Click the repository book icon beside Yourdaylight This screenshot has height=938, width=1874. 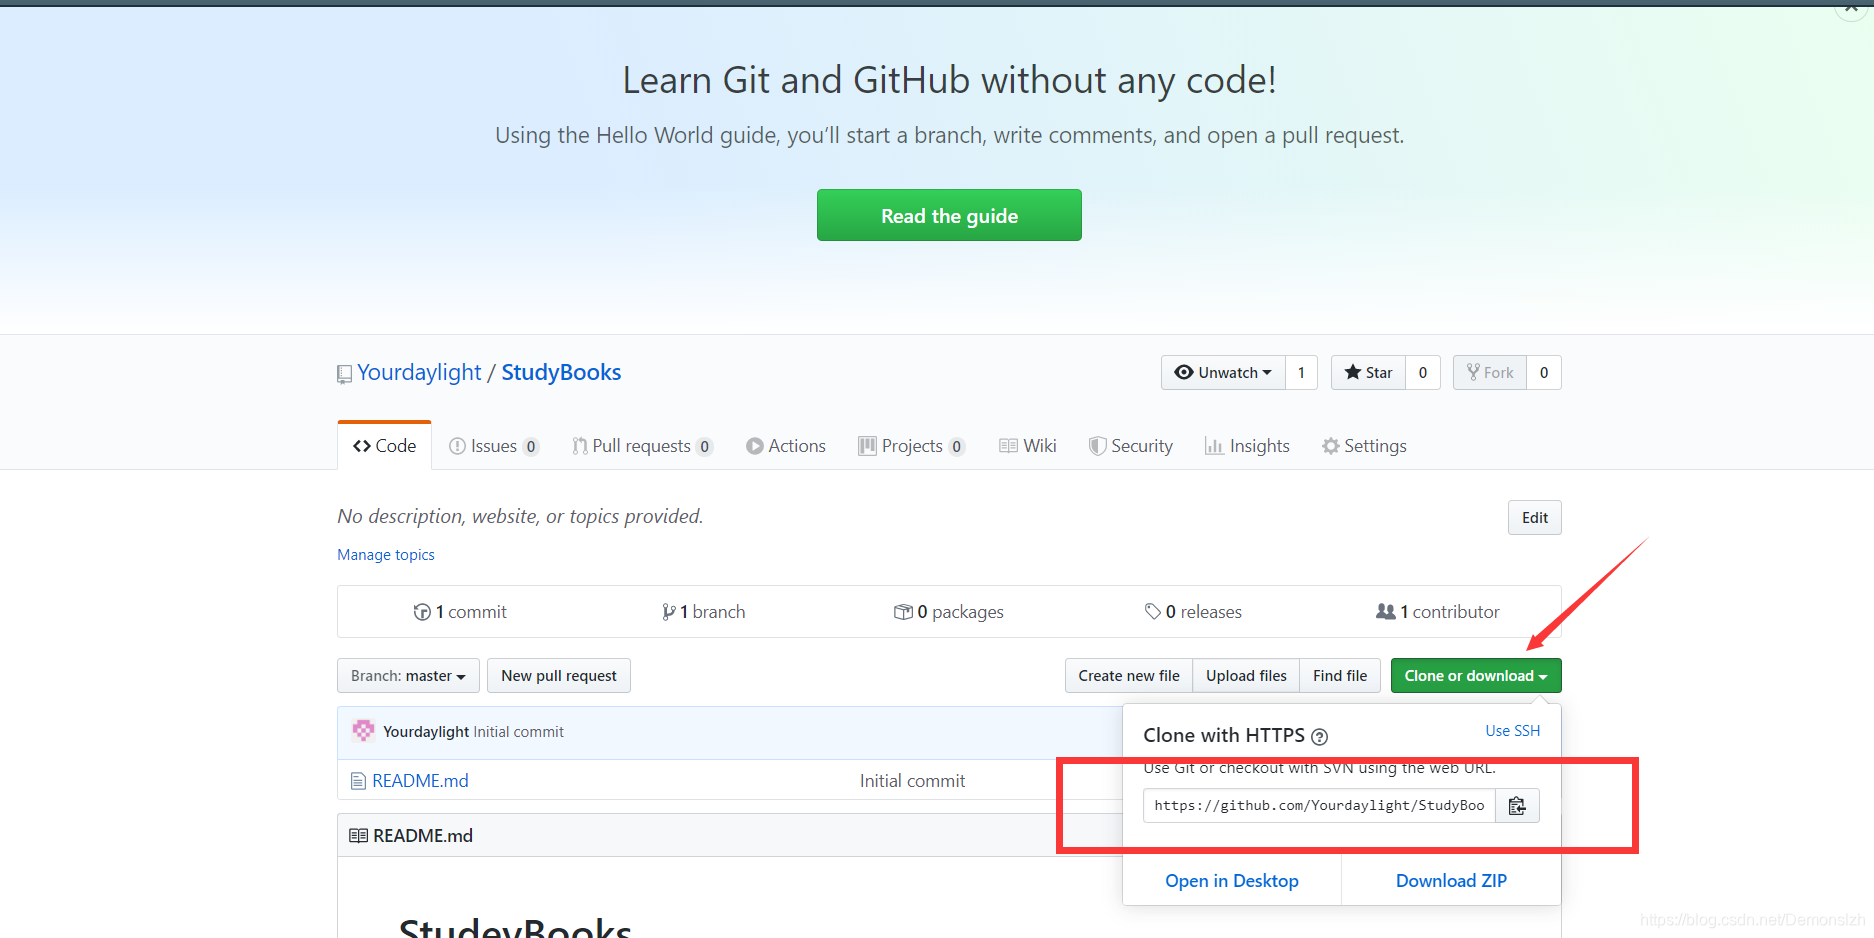(x=344, y=374)
